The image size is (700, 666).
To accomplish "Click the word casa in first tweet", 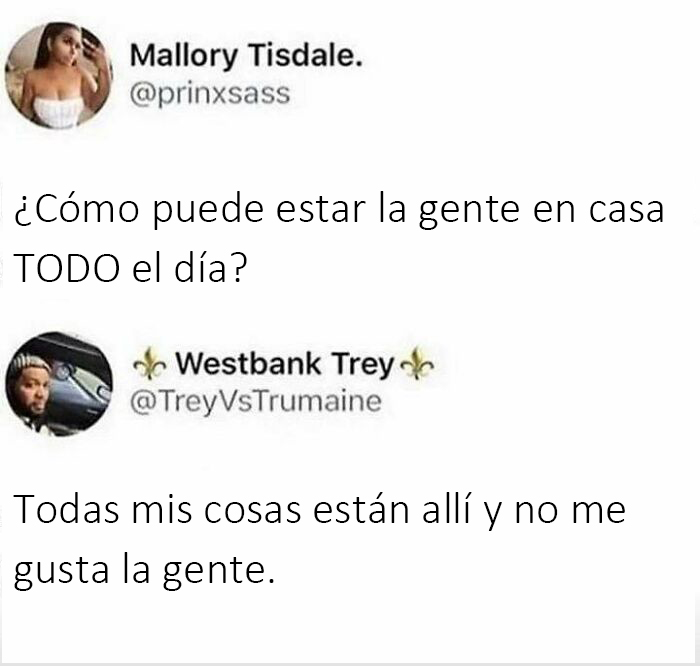I will click(626, 210).
